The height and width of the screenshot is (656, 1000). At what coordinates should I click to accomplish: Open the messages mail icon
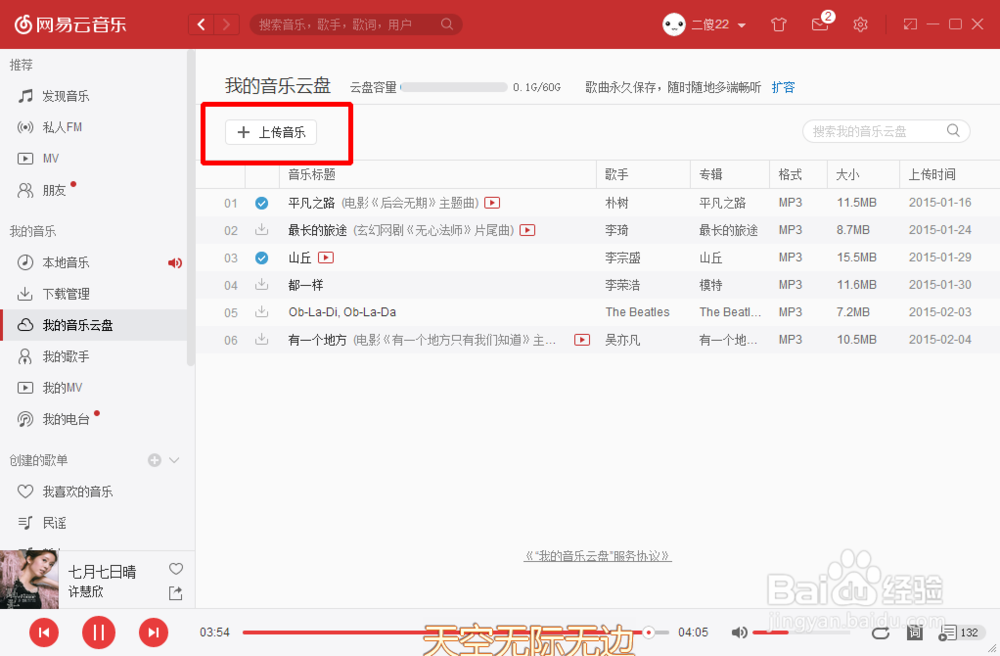click(x=820, y=25)
